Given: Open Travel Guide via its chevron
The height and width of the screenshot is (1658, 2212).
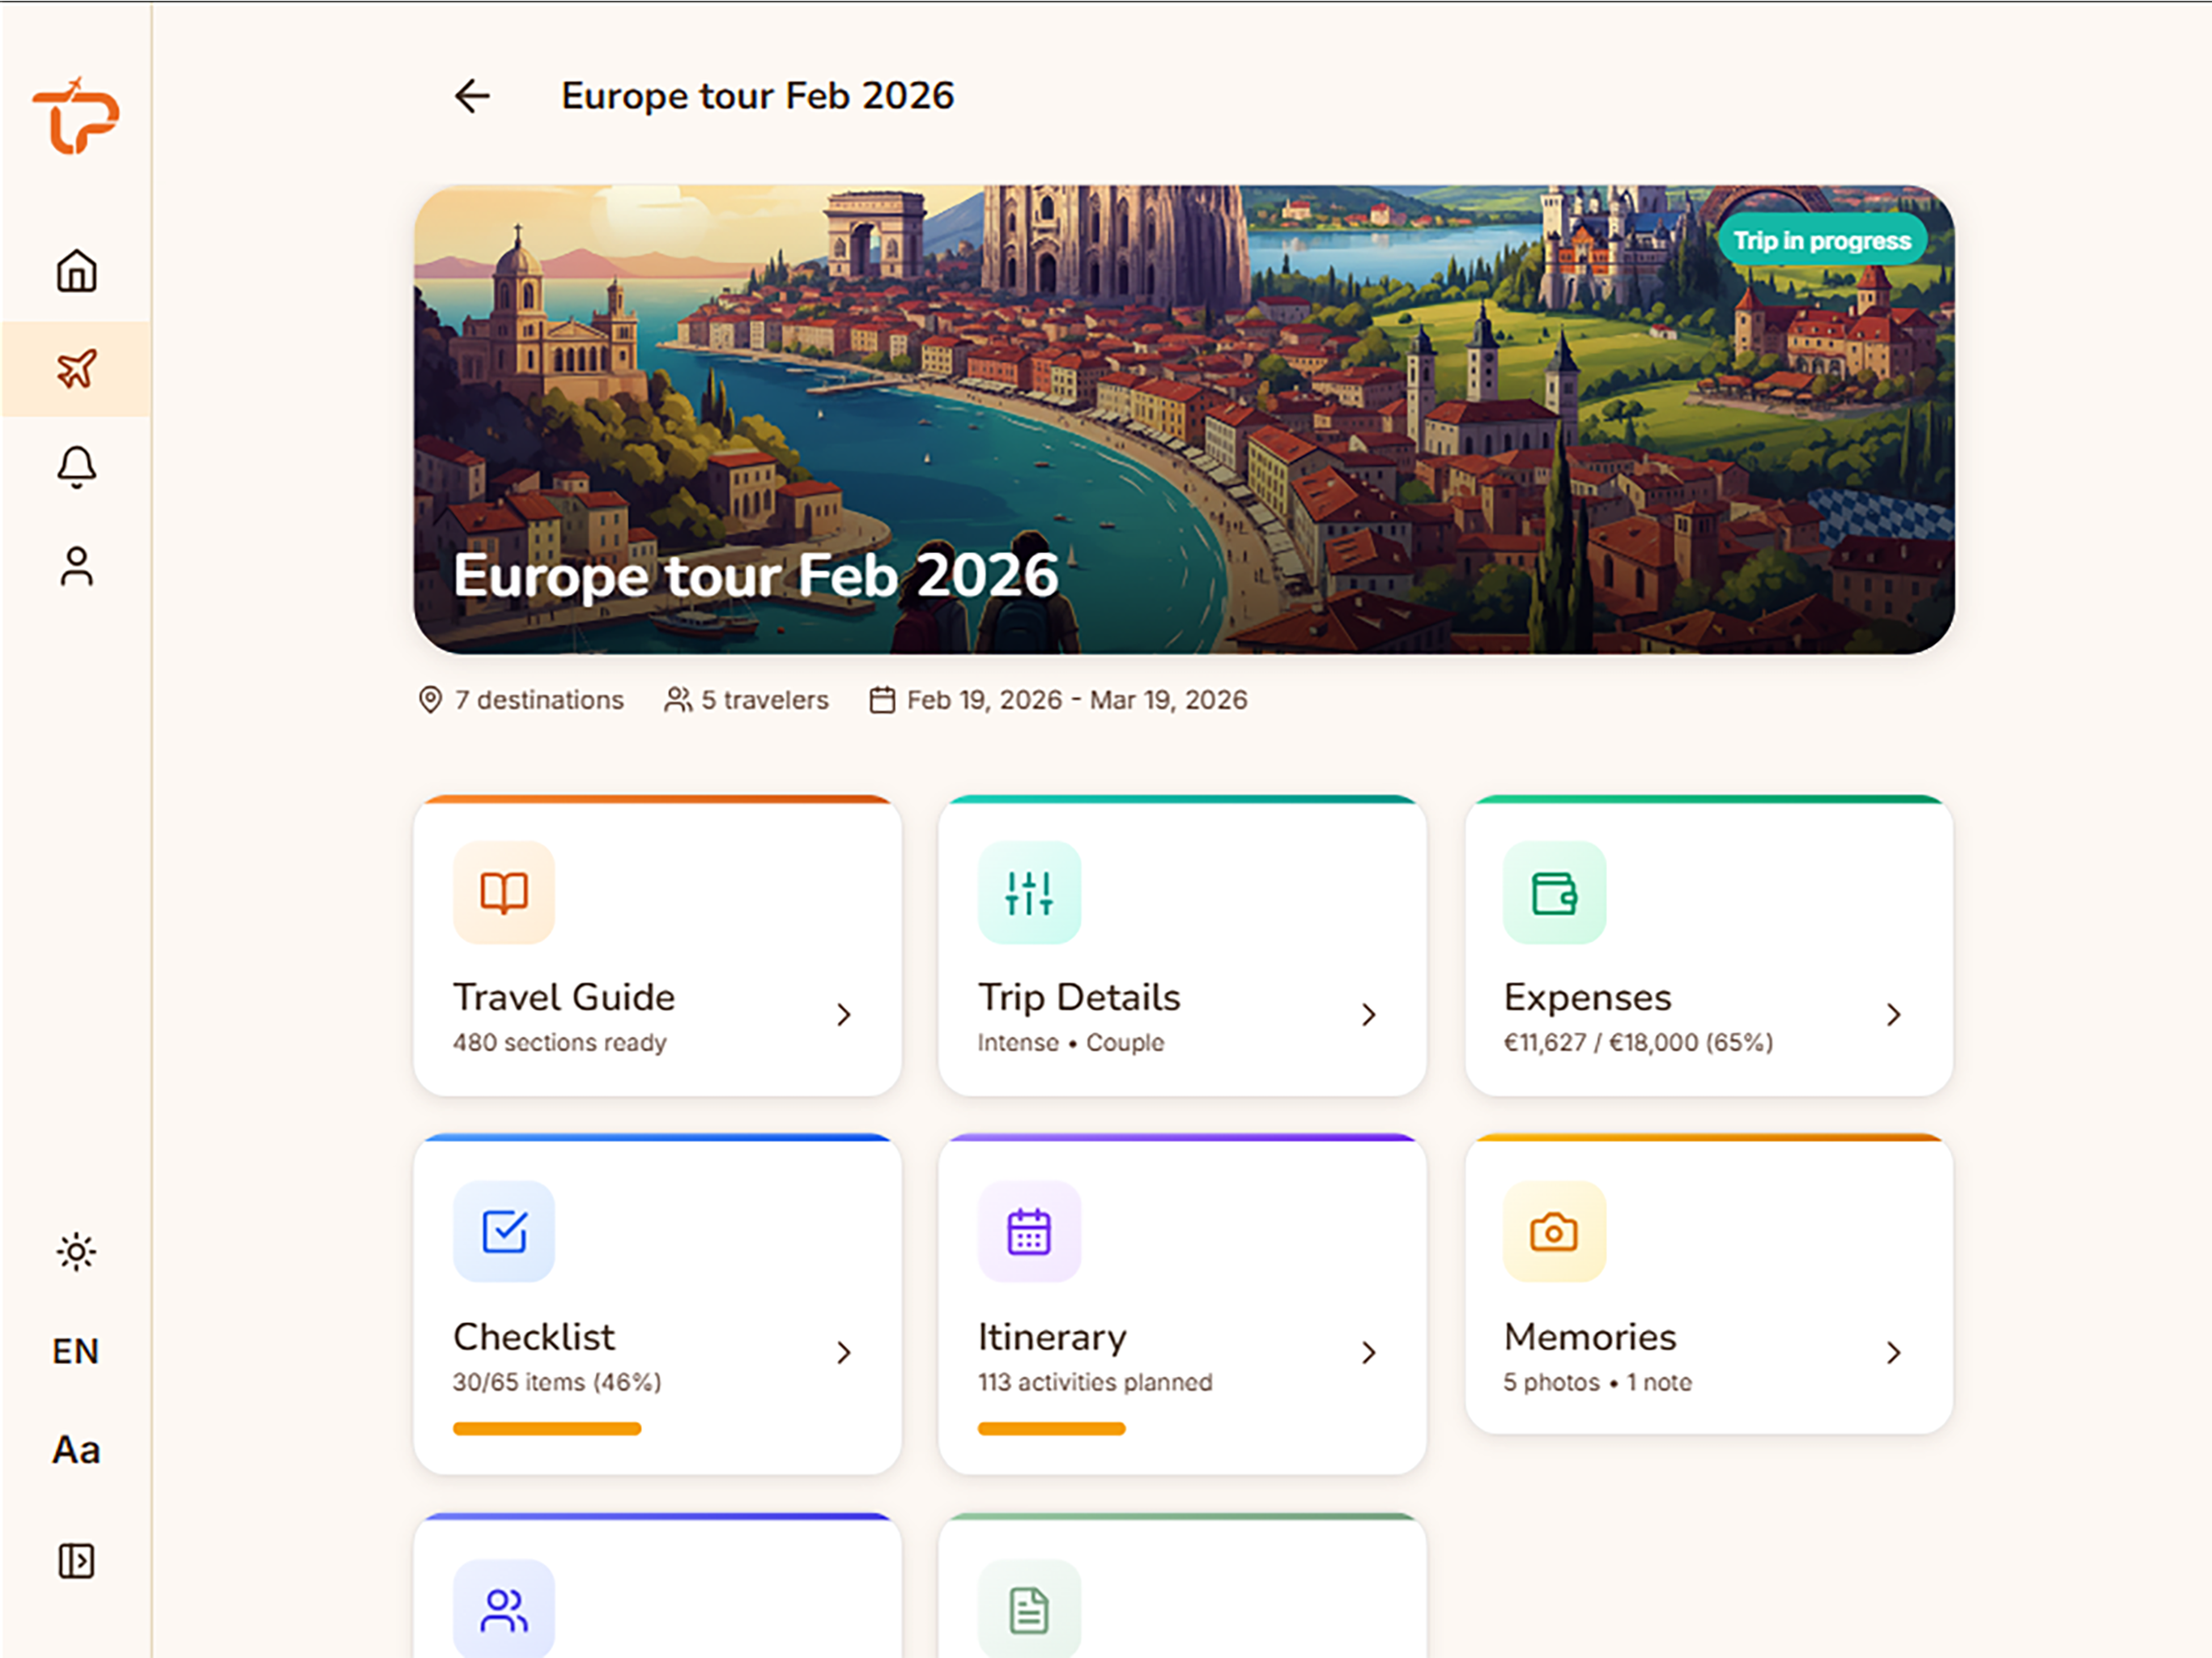Looking at the screenshot, I should [844, 1015].
